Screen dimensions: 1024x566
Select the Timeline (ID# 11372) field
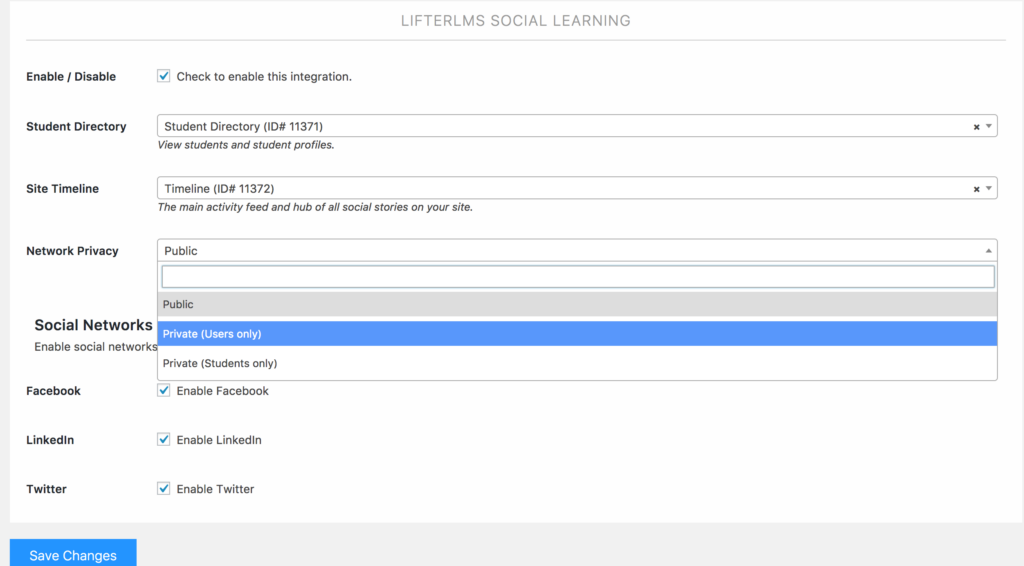coord(577,188)
